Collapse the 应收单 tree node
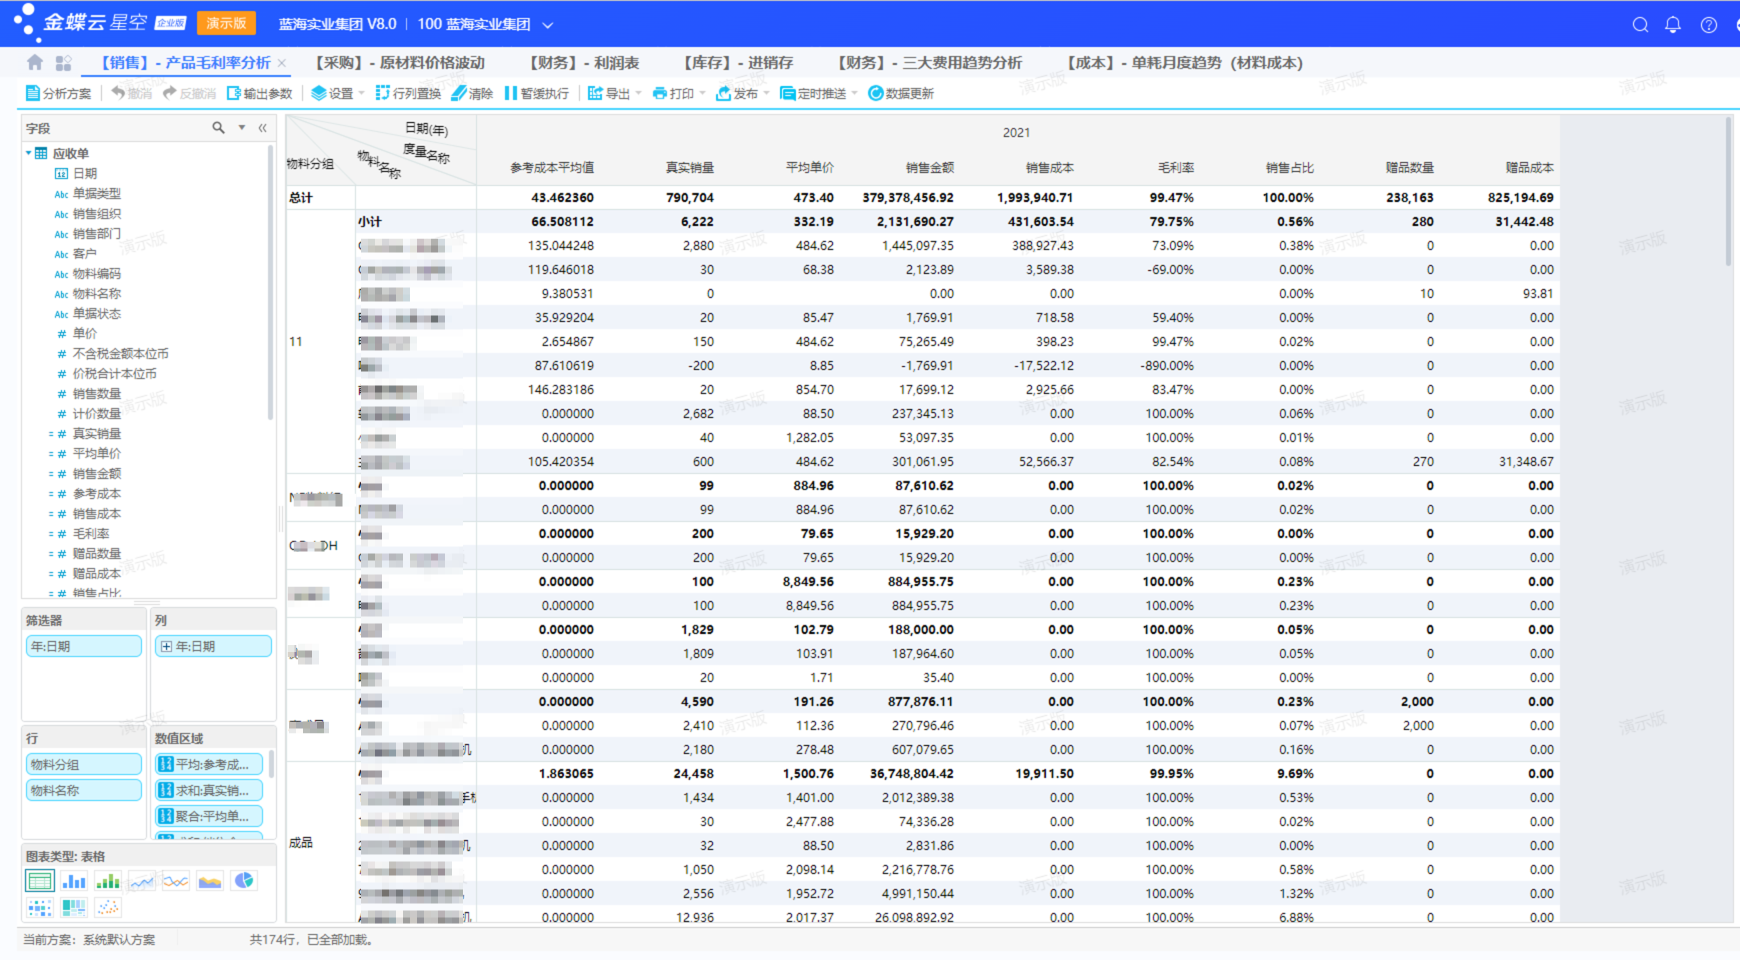The width and height of the screenshot is (1740, 960). [28, 153]
